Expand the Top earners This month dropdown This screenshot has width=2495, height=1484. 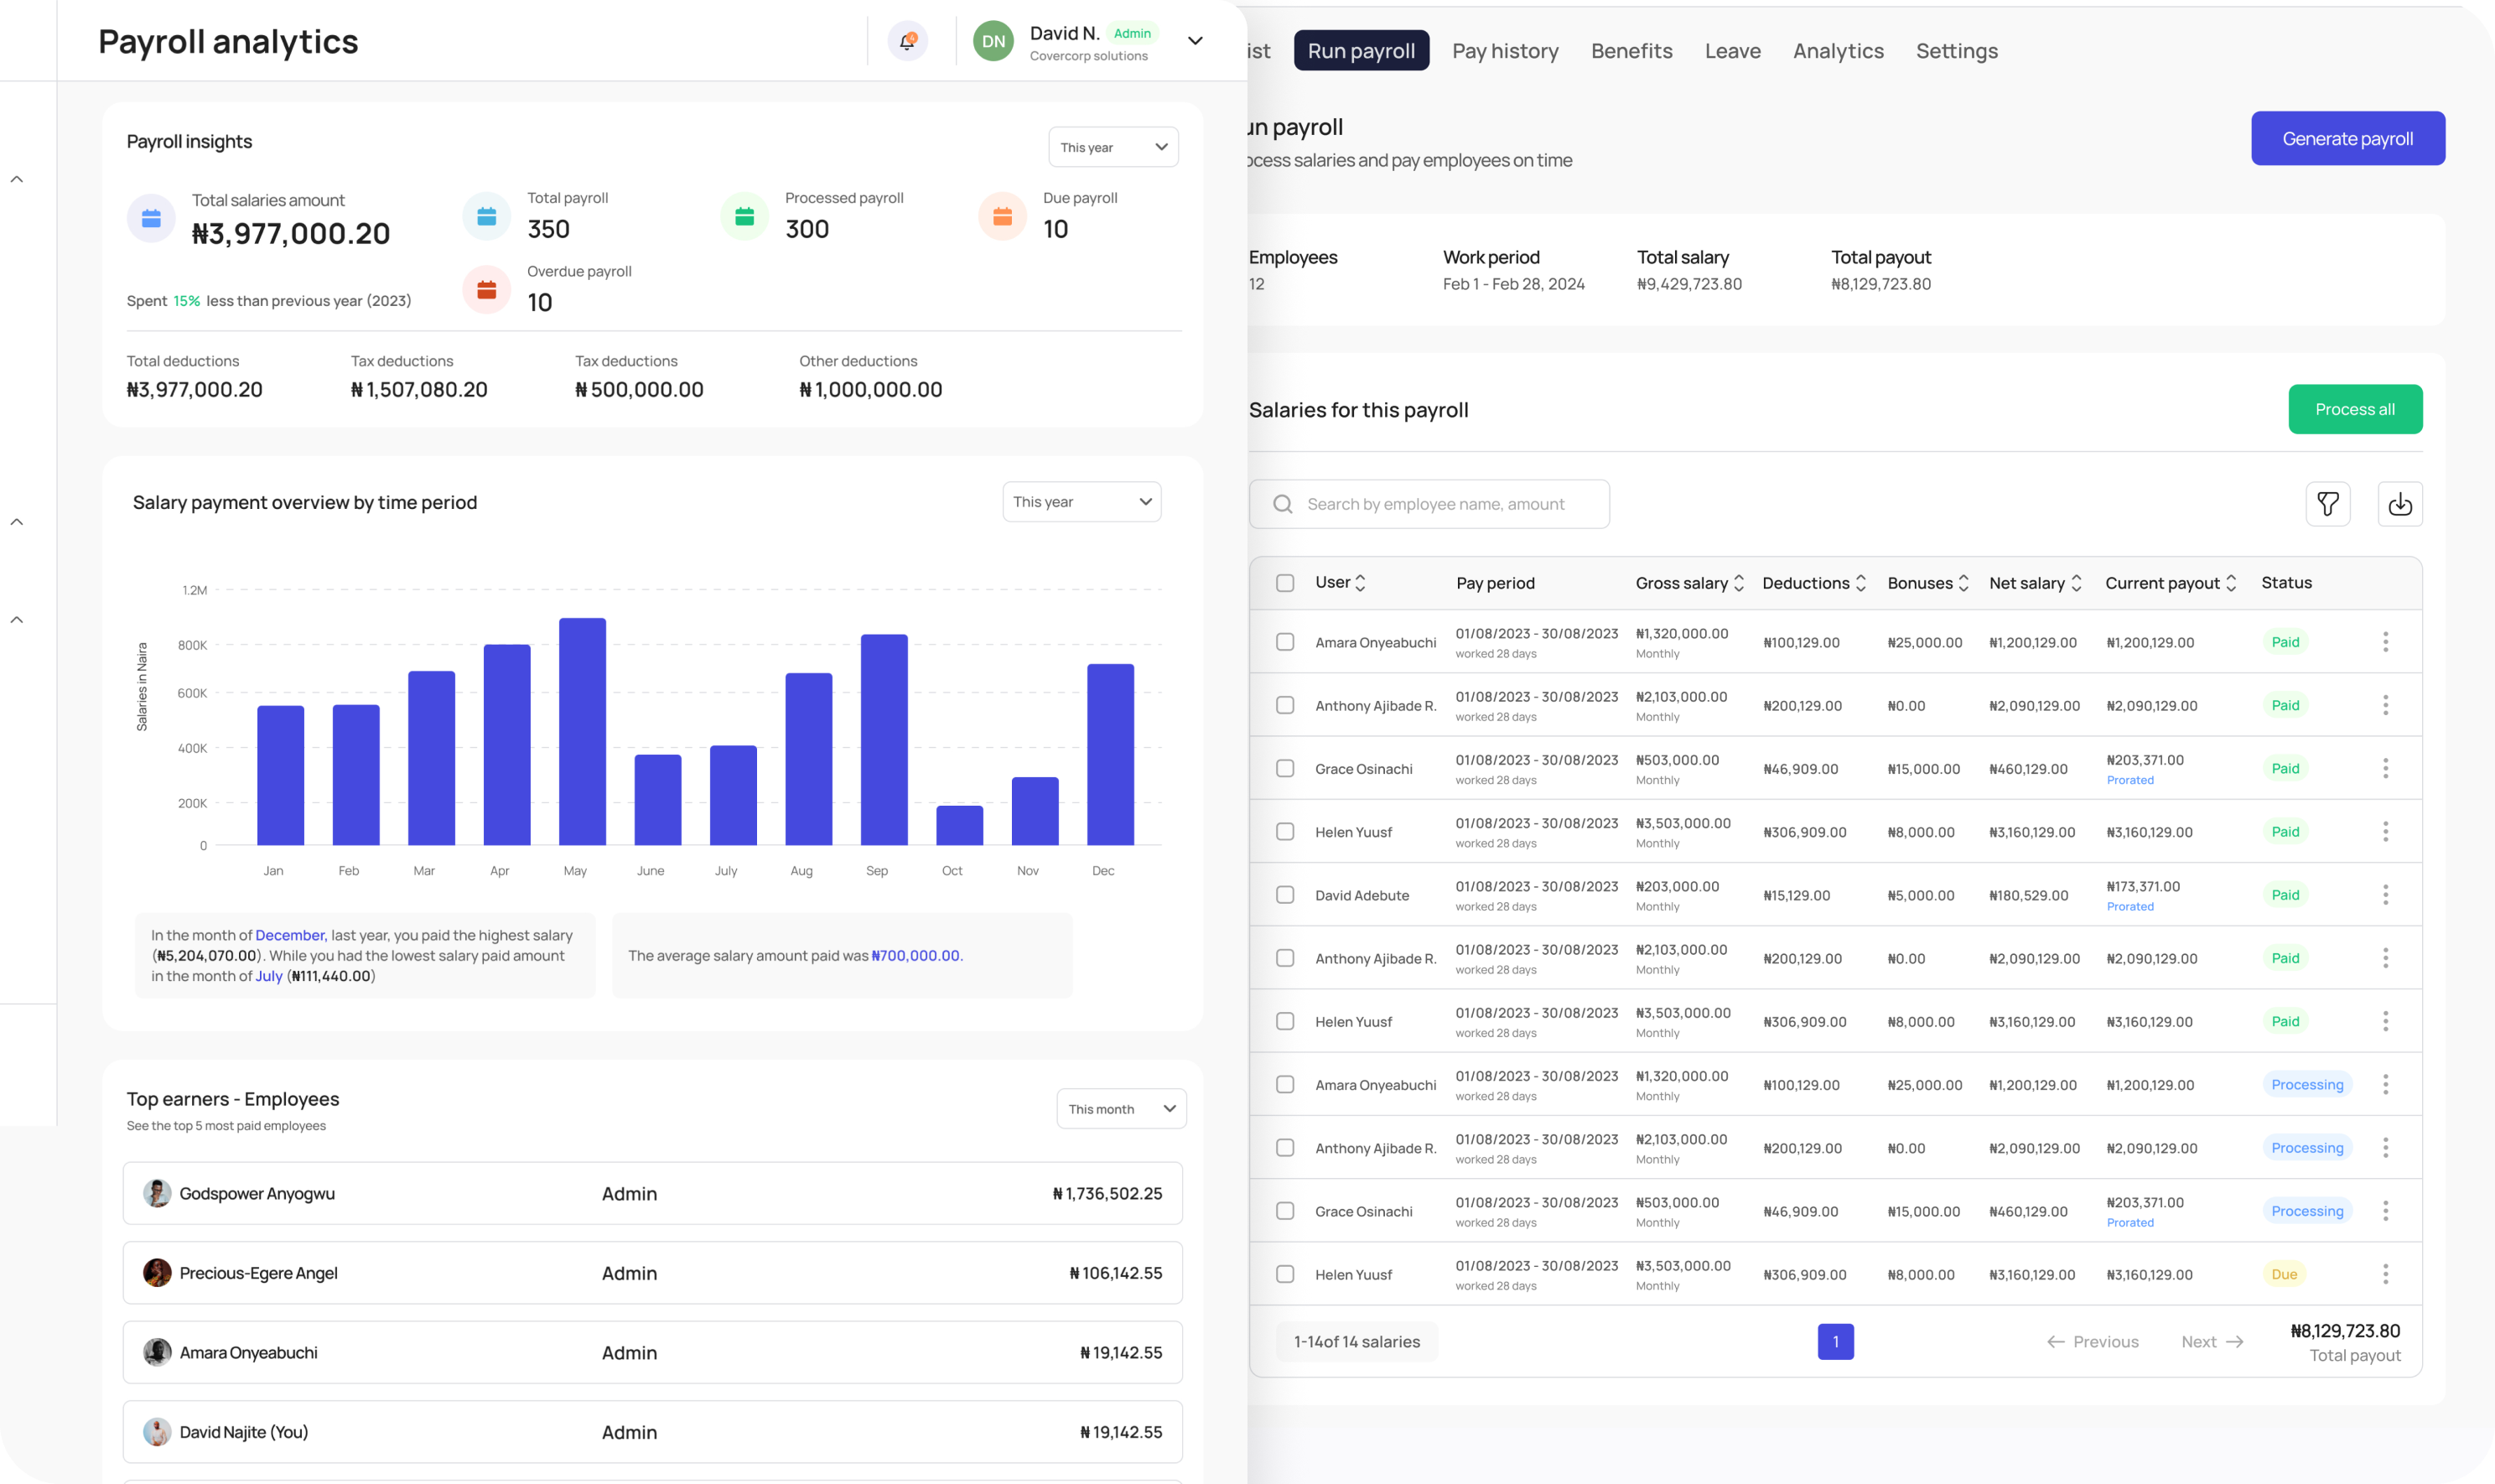pyautogui.click(x=1120, y=1109)
